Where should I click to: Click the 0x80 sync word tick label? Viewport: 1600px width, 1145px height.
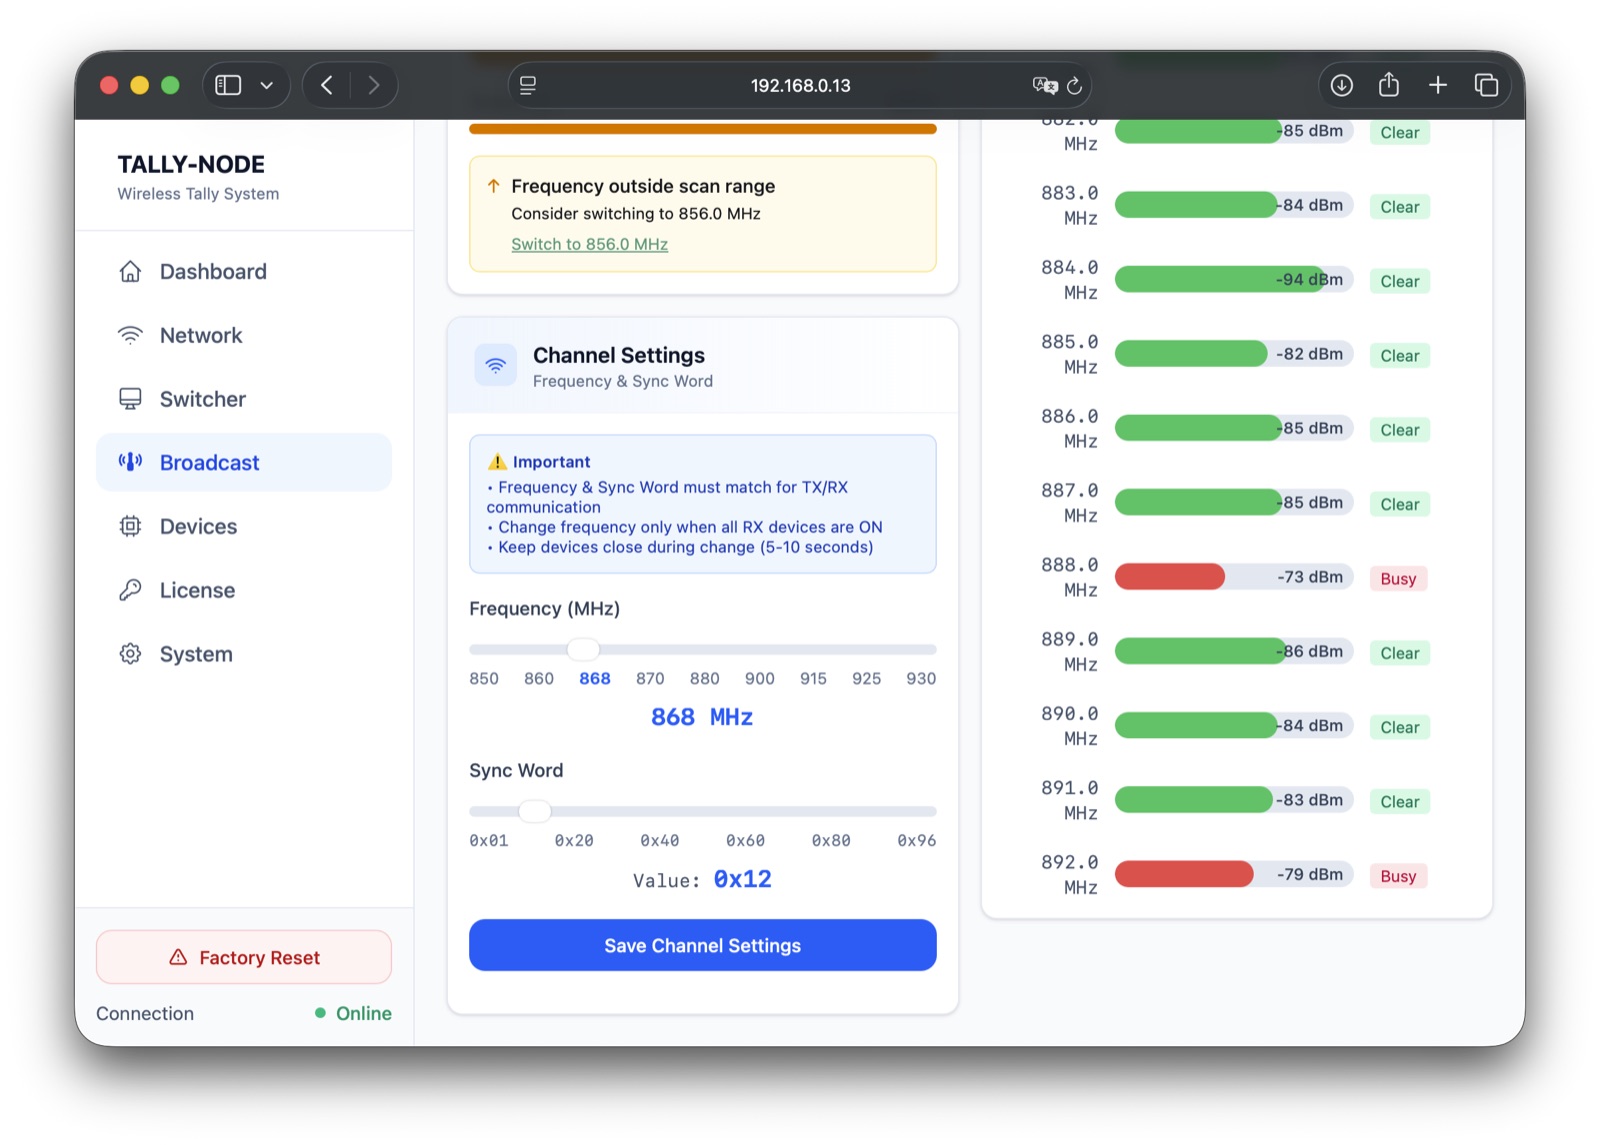point(831,840)
